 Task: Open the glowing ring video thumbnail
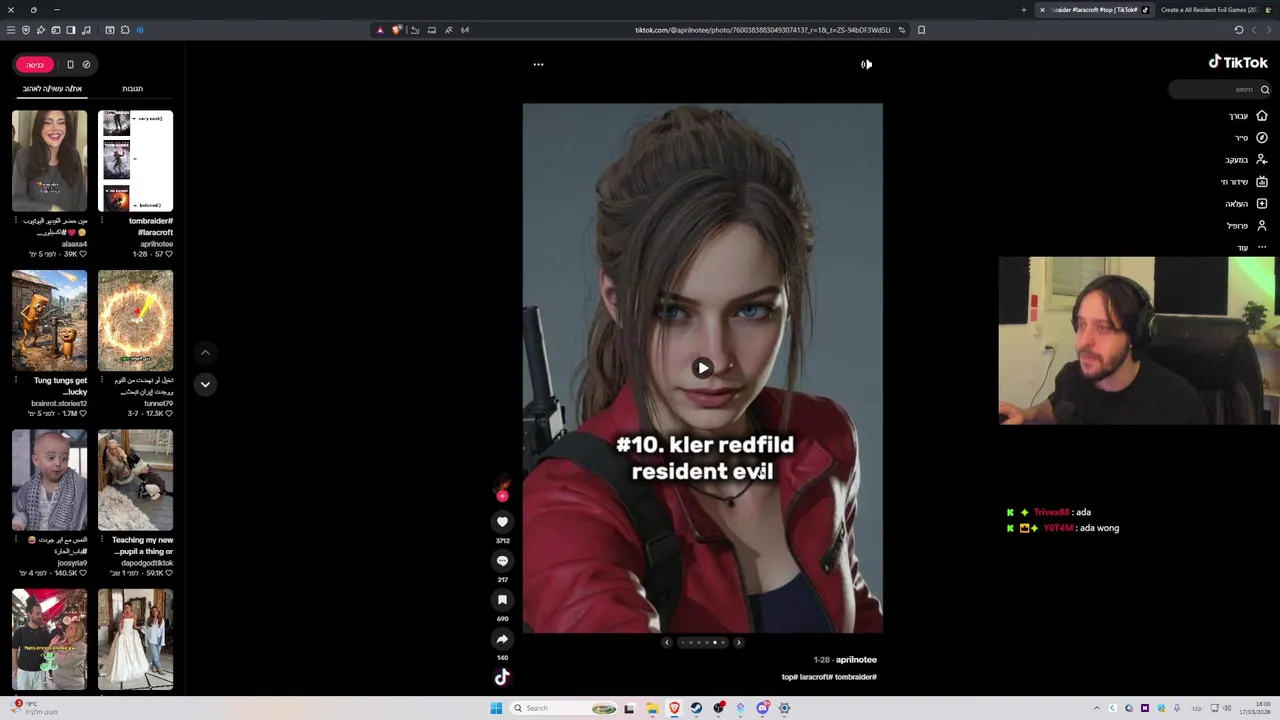coord(135,321)
